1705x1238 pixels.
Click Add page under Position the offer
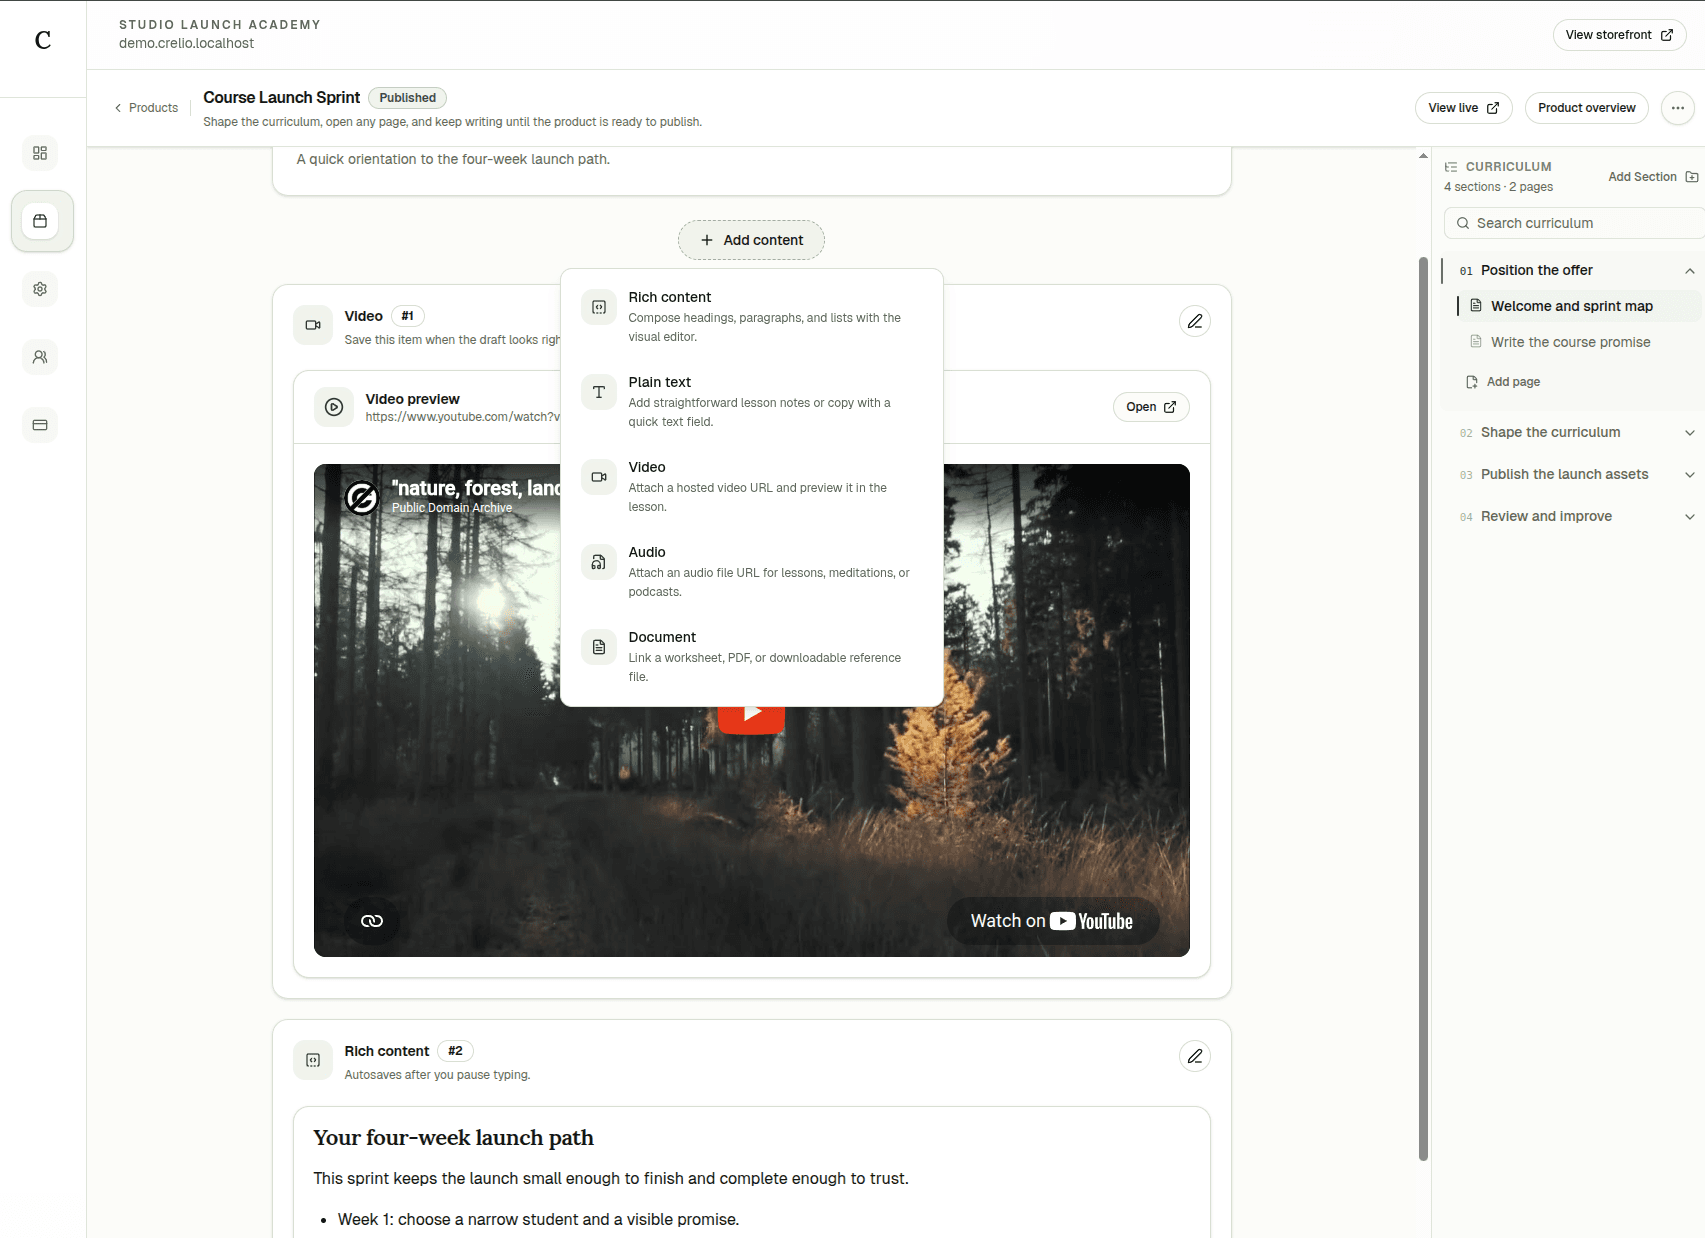click(x=1503, y=382)
